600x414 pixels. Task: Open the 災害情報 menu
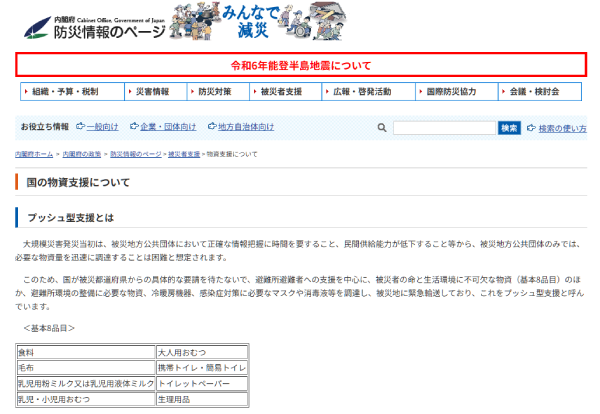coord(153,92)
